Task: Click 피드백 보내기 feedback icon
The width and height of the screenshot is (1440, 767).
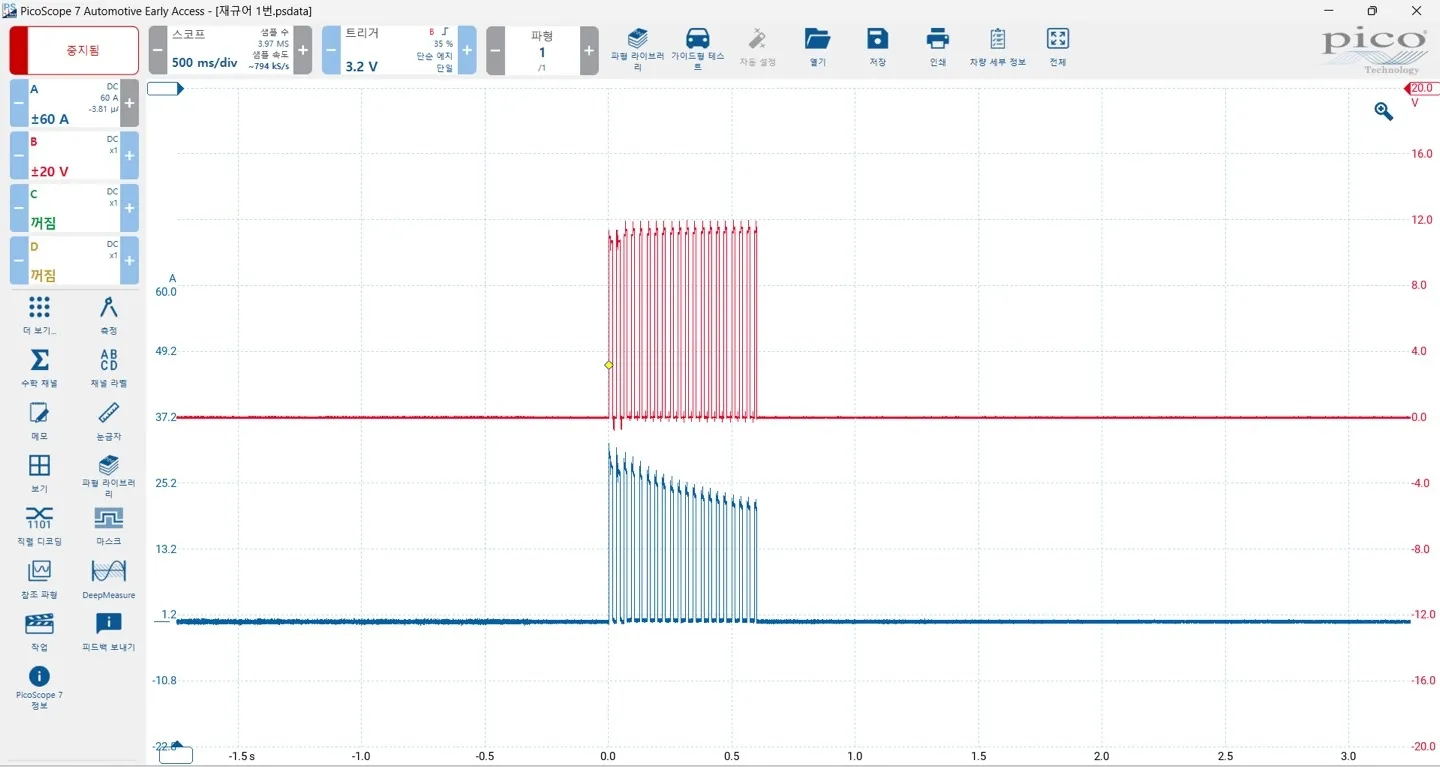Action: [109, 631]
